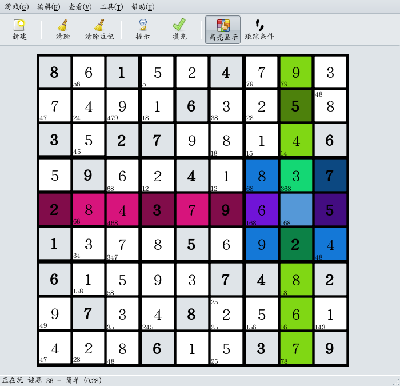Select the bold 3 in the bottom row
Viewport: 400px width, 386px height.
(262, 348)
